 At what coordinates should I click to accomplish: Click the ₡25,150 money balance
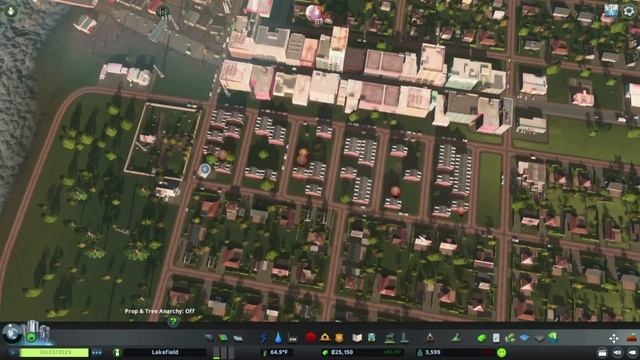[x=342, y=352]
